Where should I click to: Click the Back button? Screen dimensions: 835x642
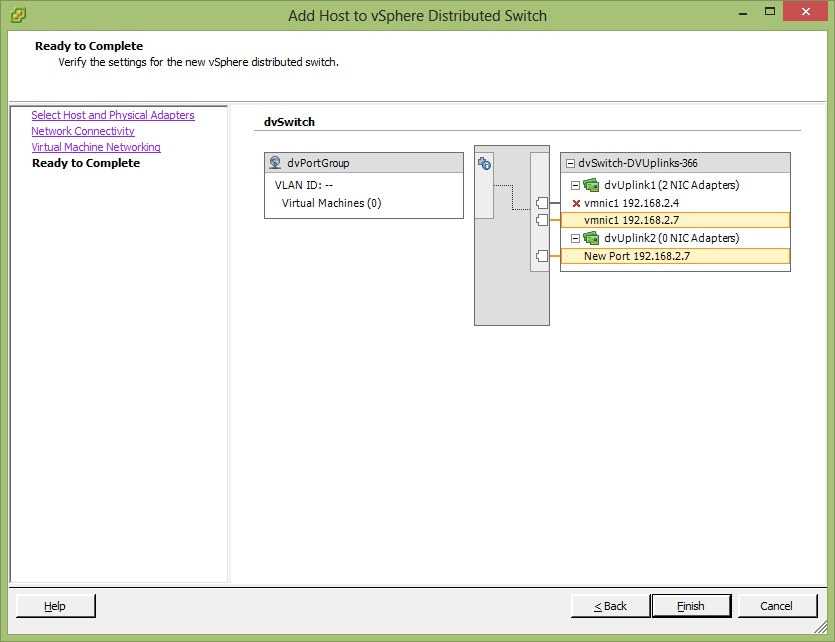coord(610,606)
